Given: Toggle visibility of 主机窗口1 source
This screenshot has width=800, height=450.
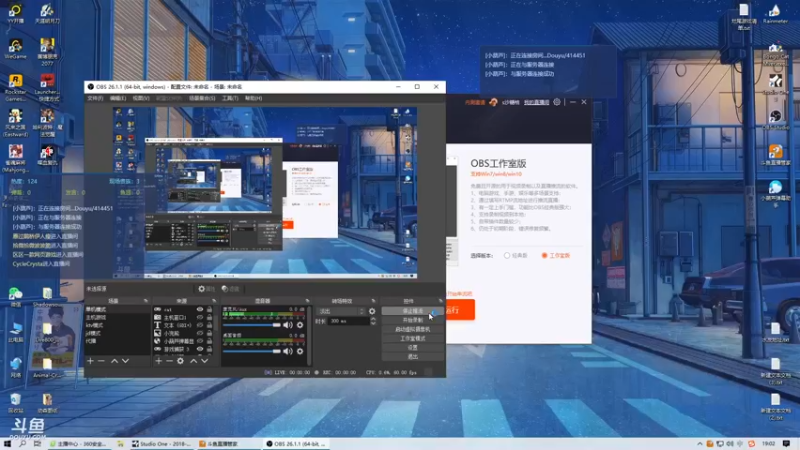Looking at the screenshot, I should pyautogui.click(x=199, y=317).
